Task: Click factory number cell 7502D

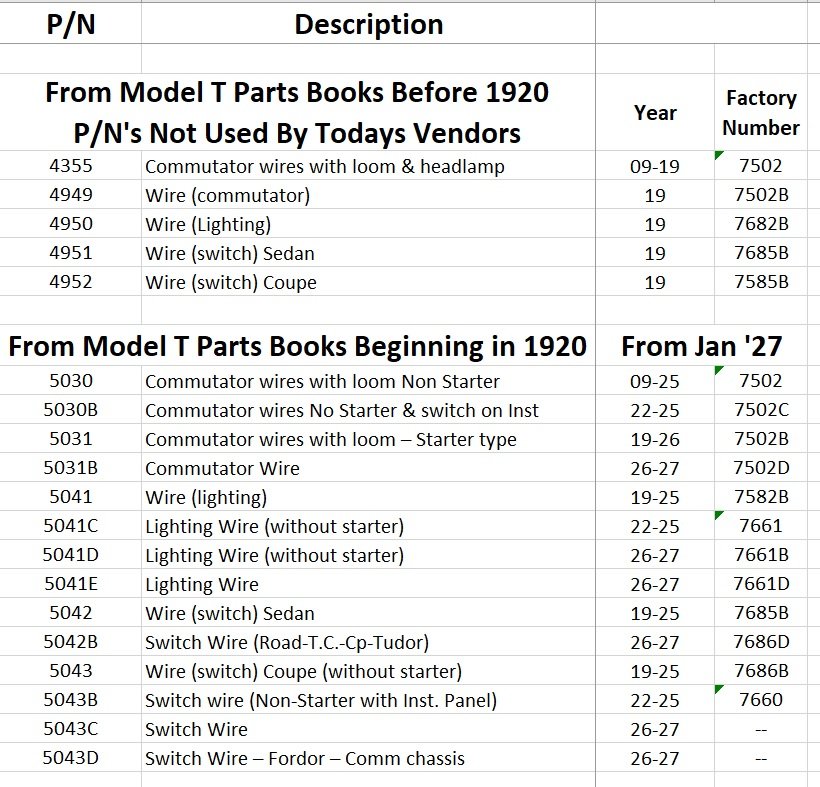Action: point(761,468)
